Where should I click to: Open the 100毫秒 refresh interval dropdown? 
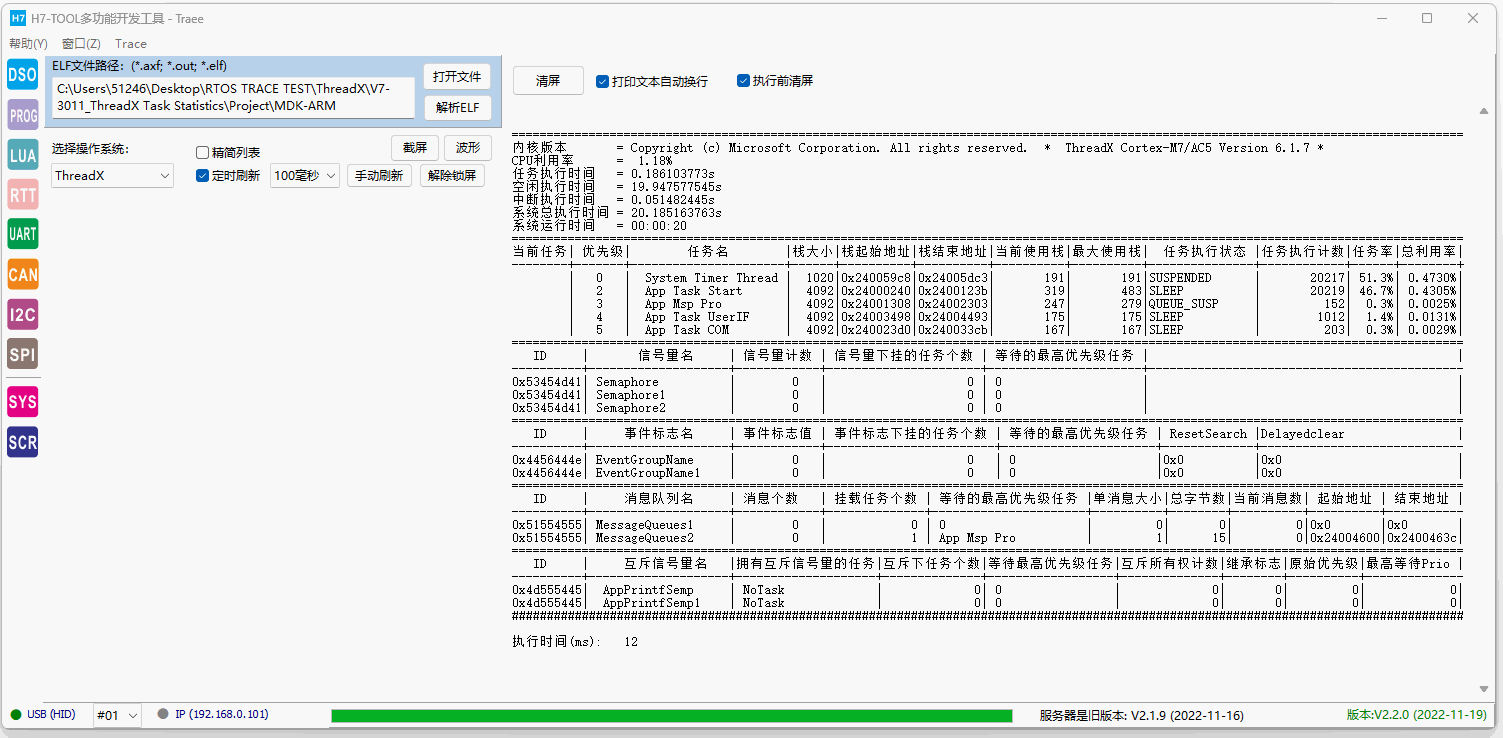[x=304, y=176]
